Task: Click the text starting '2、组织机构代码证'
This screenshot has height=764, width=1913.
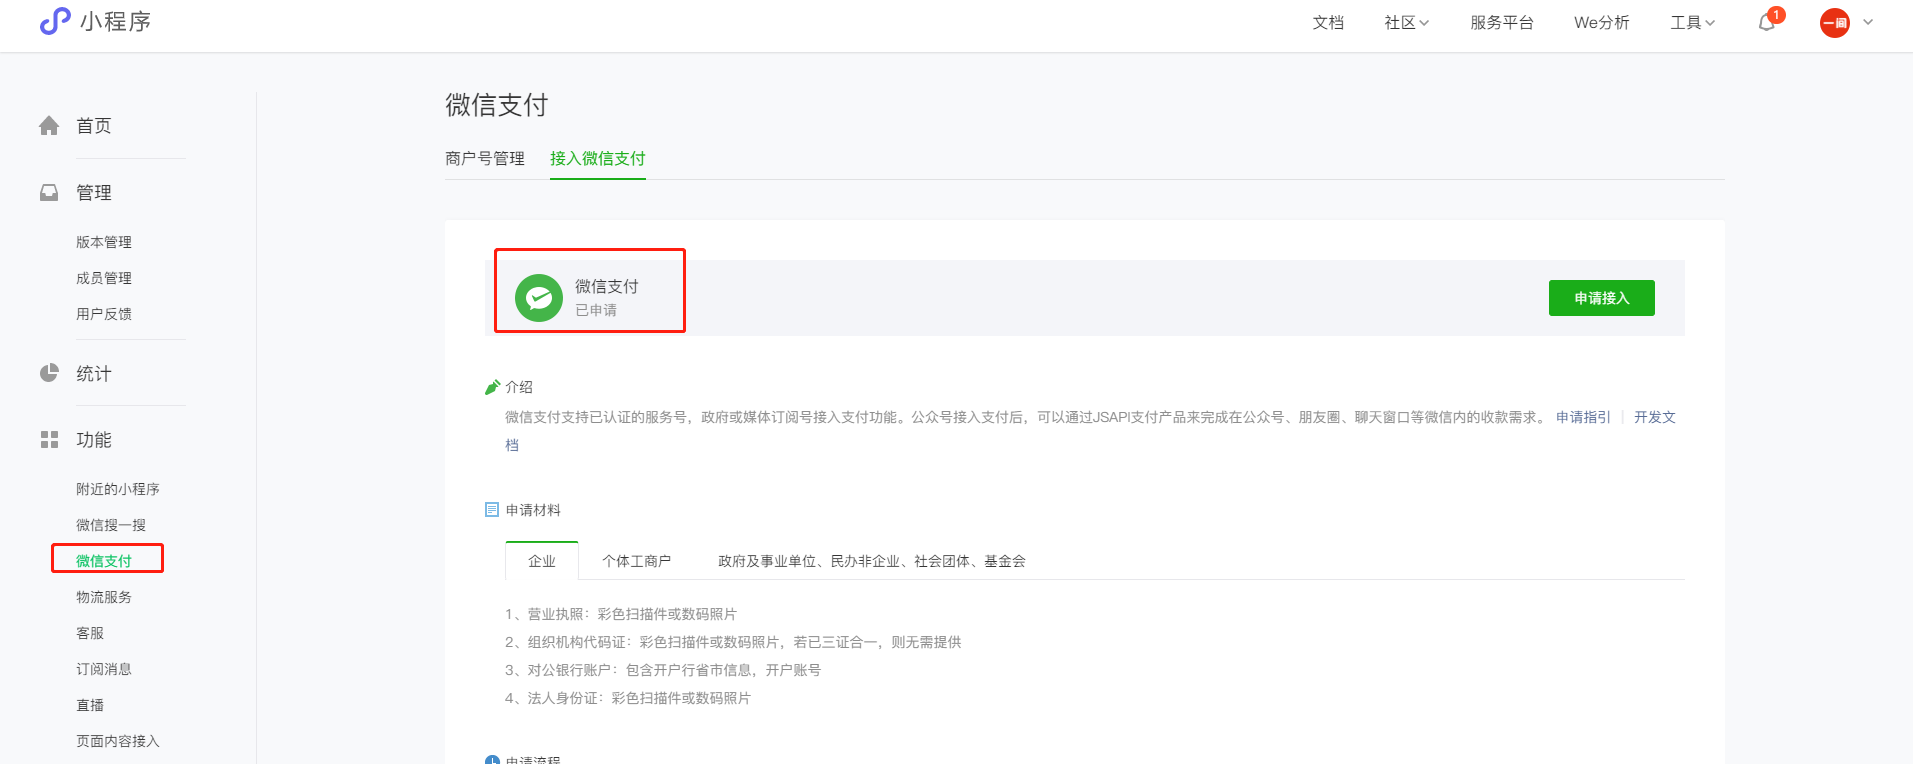Action: coord(733,642)
